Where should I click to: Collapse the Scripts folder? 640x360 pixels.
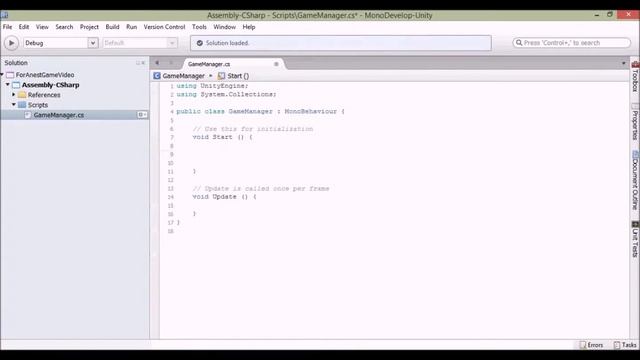coord(13,104)
